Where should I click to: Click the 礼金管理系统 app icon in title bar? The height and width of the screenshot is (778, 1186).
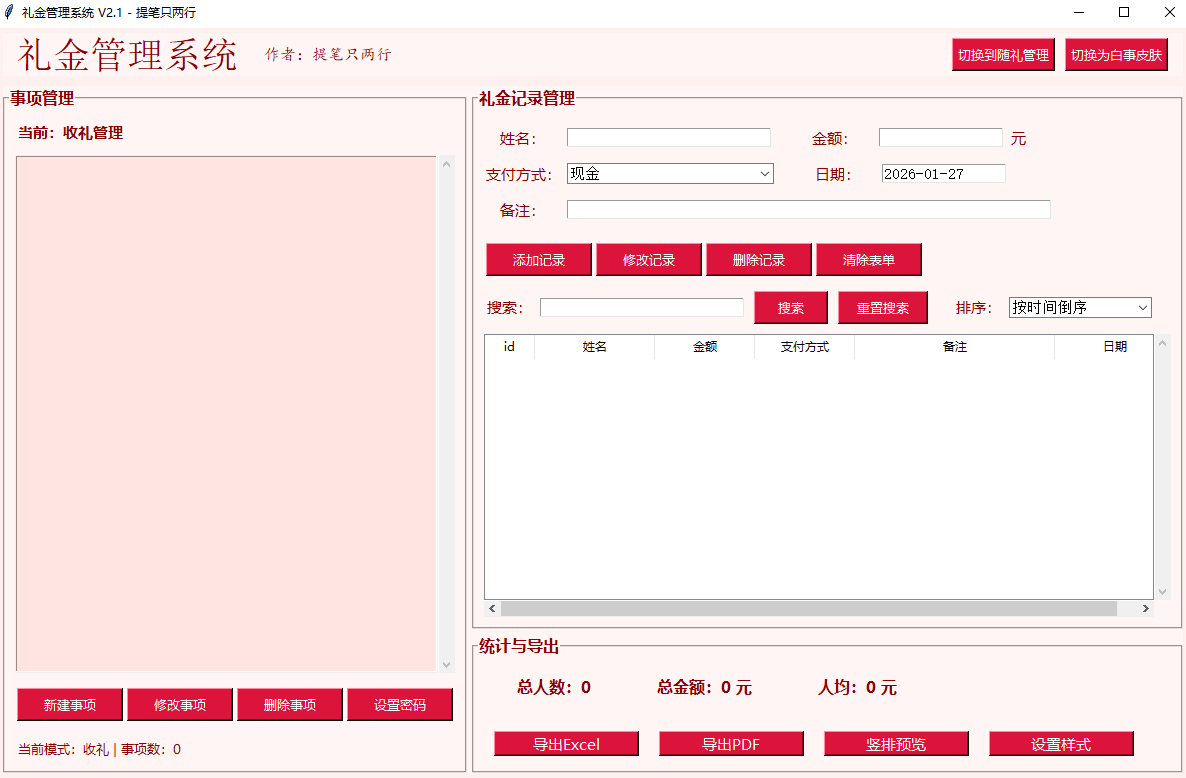10,12
